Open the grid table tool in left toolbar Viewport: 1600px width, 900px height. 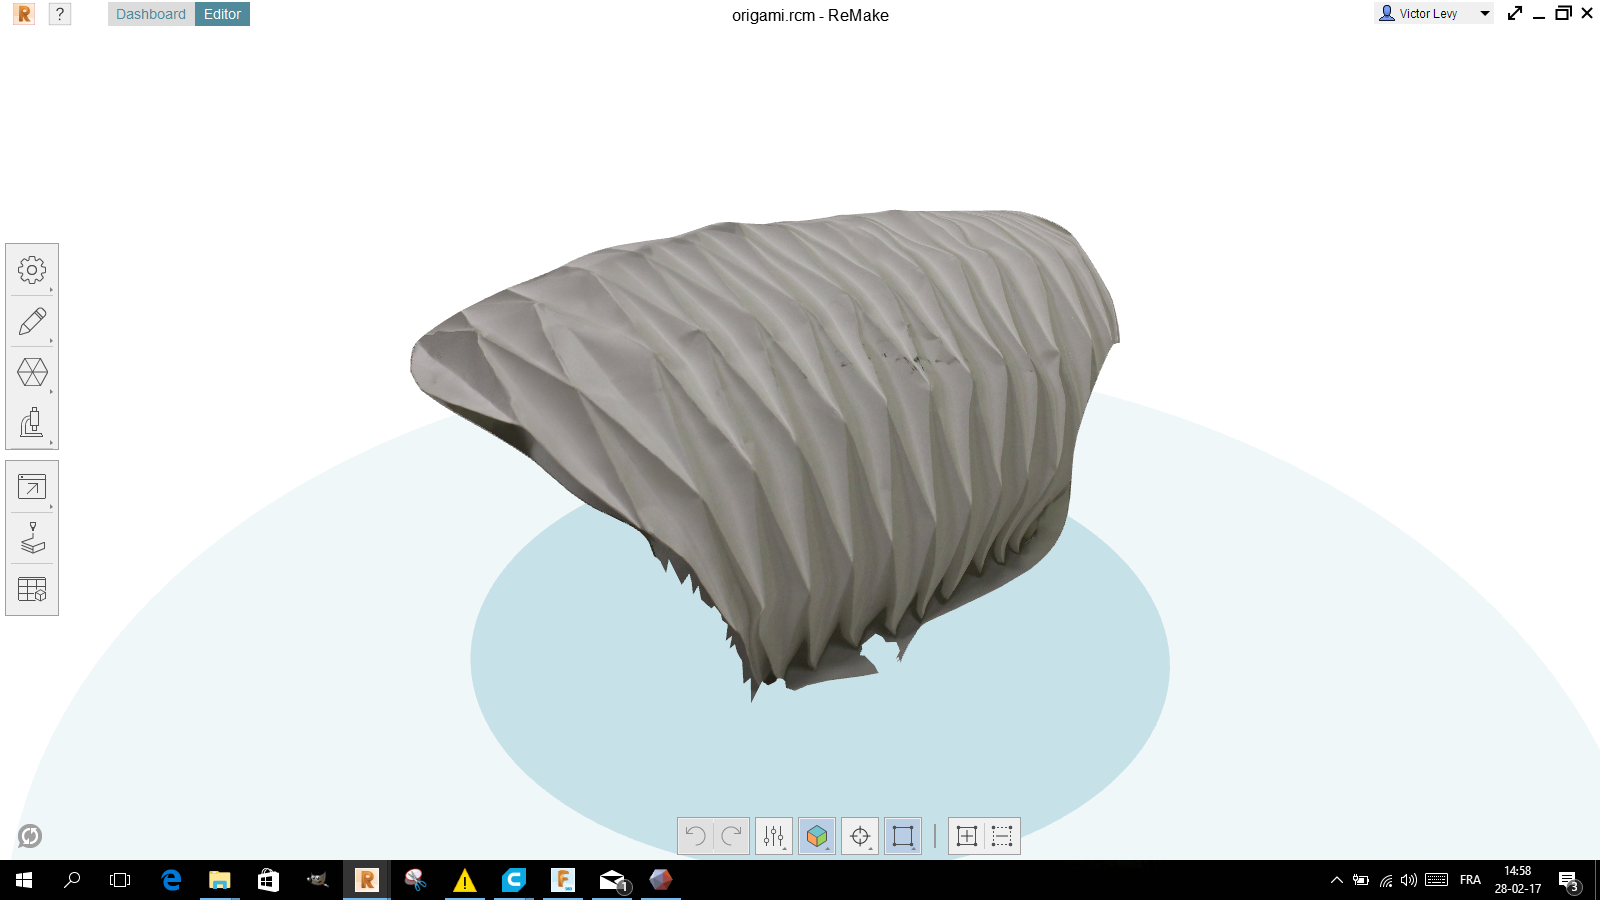tap(32, 589)
